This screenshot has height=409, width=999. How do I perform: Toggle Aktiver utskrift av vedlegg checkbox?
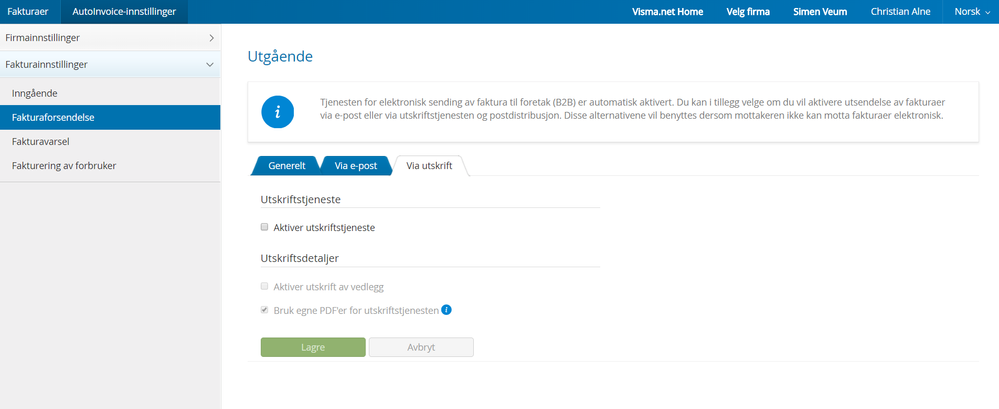pyautogui.click(x=265, y=287)
